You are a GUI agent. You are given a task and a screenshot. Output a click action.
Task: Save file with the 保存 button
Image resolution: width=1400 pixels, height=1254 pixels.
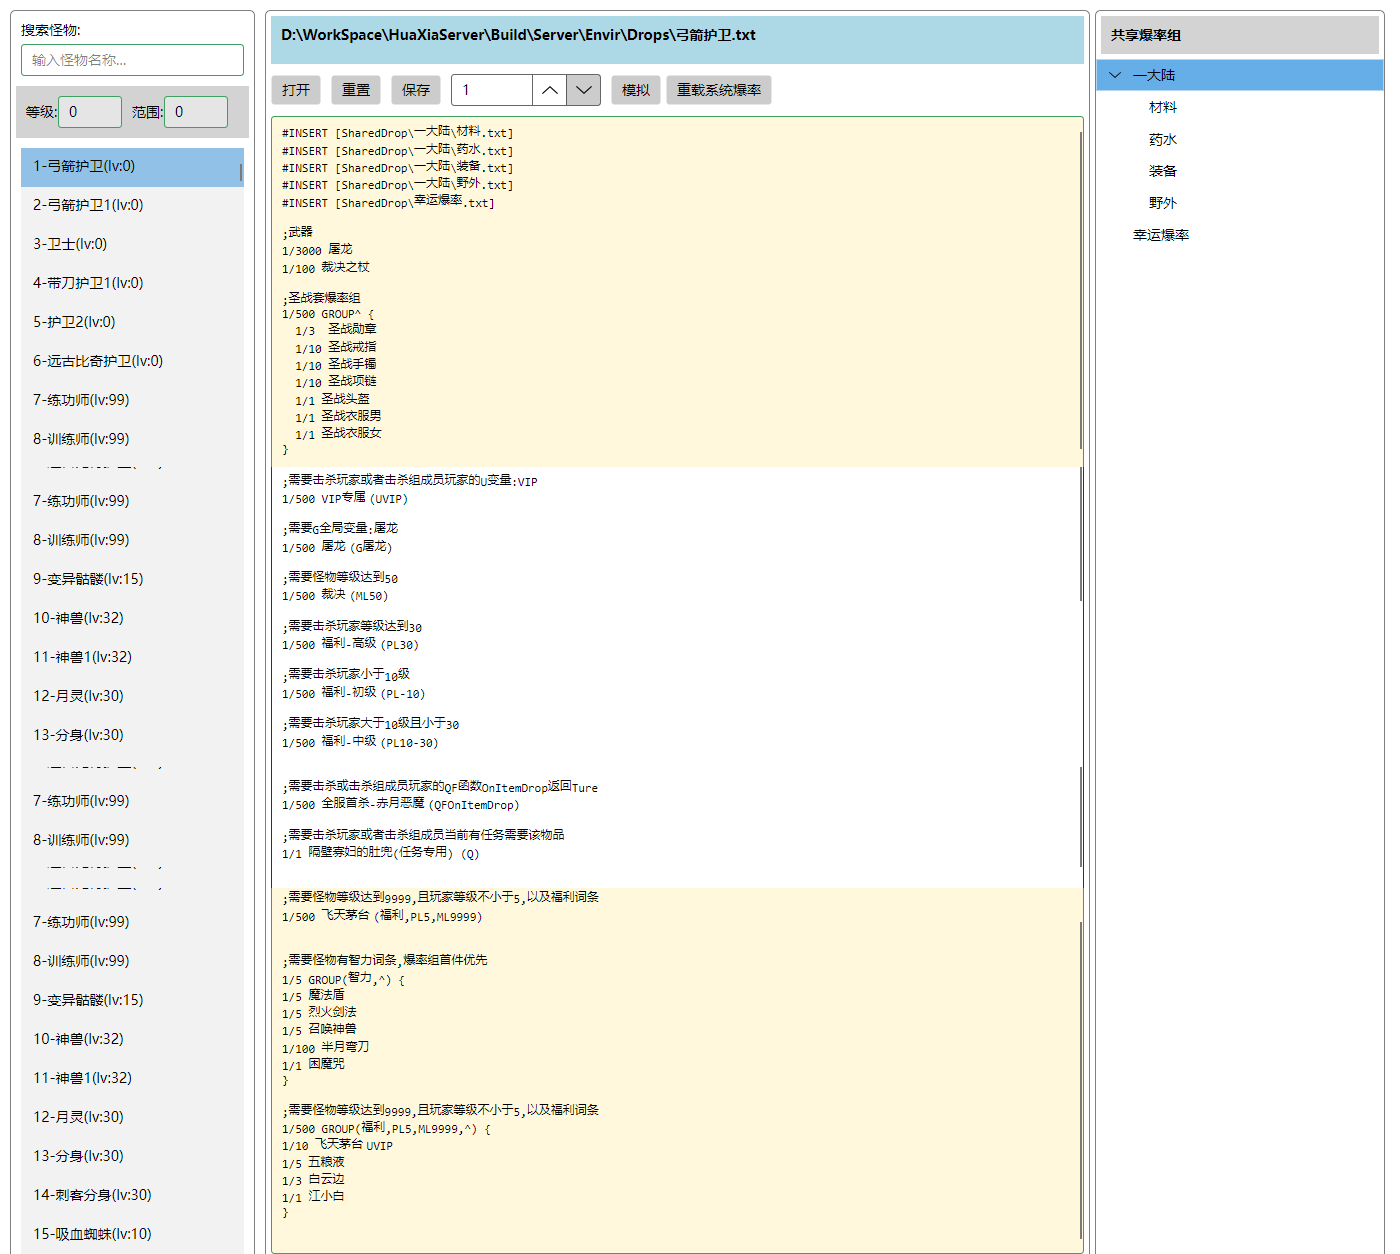416,90
